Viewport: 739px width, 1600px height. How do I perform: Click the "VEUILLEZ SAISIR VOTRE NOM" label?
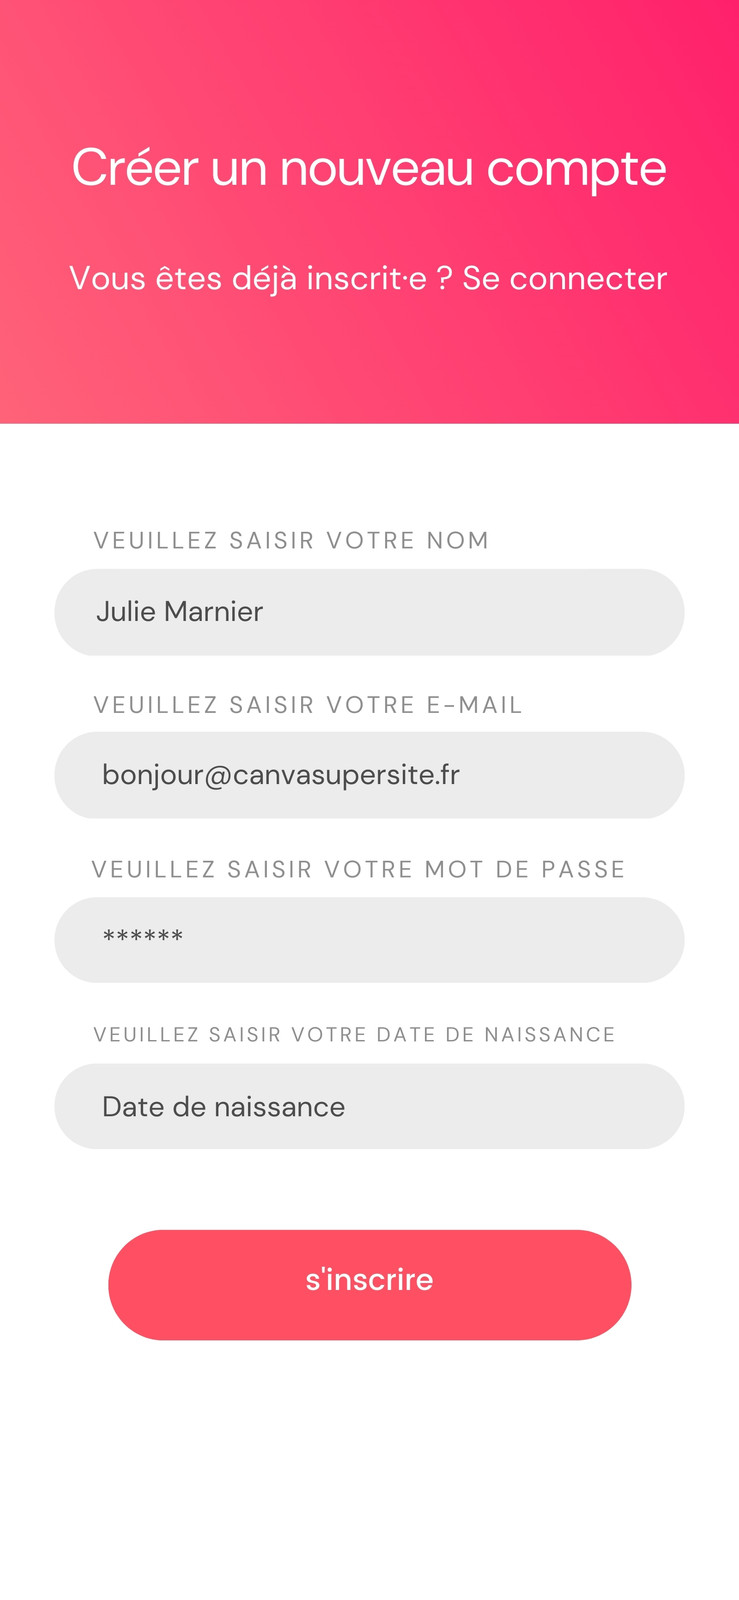click(x=291, y=540)
